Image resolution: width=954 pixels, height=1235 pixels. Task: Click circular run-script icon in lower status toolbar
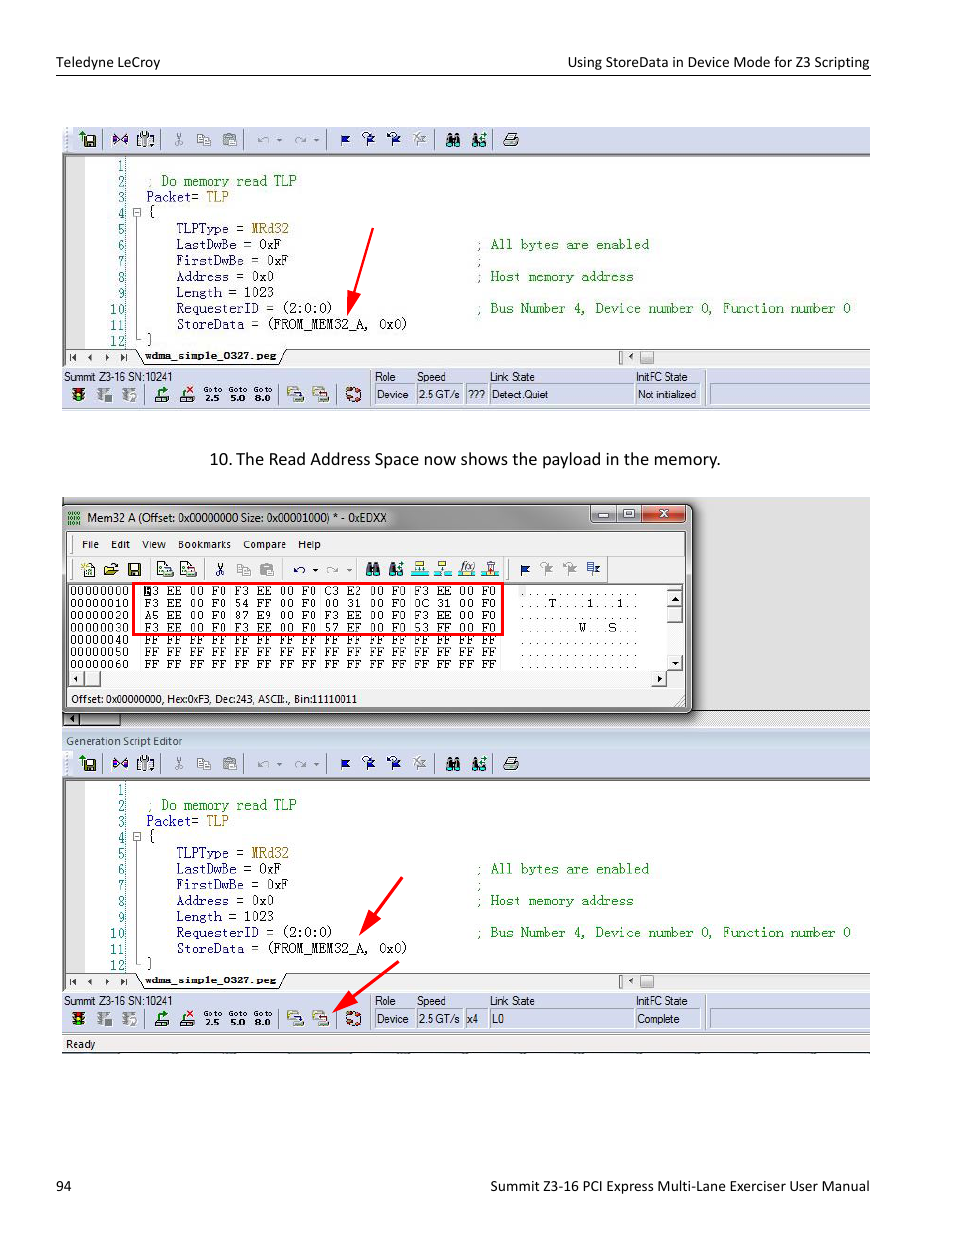tap(353, 1018)
